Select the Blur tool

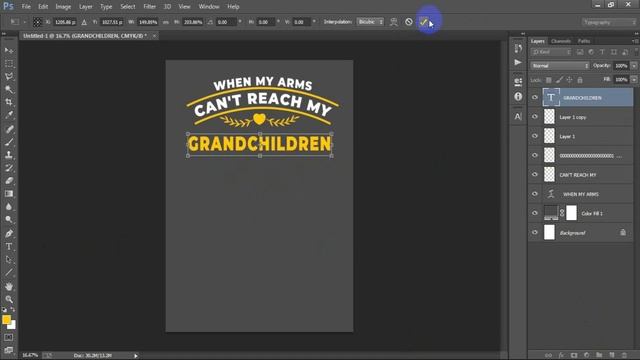pyautogui.click(x=9, y=207)
